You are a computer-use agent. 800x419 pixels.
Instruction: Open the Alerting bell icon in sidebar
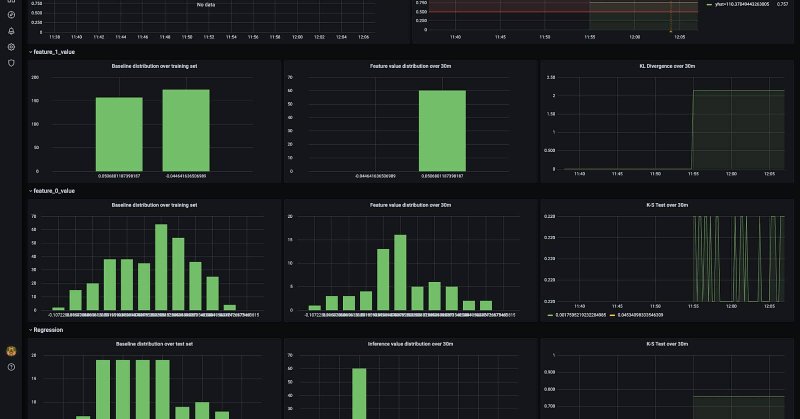click(x=11, y=31)
